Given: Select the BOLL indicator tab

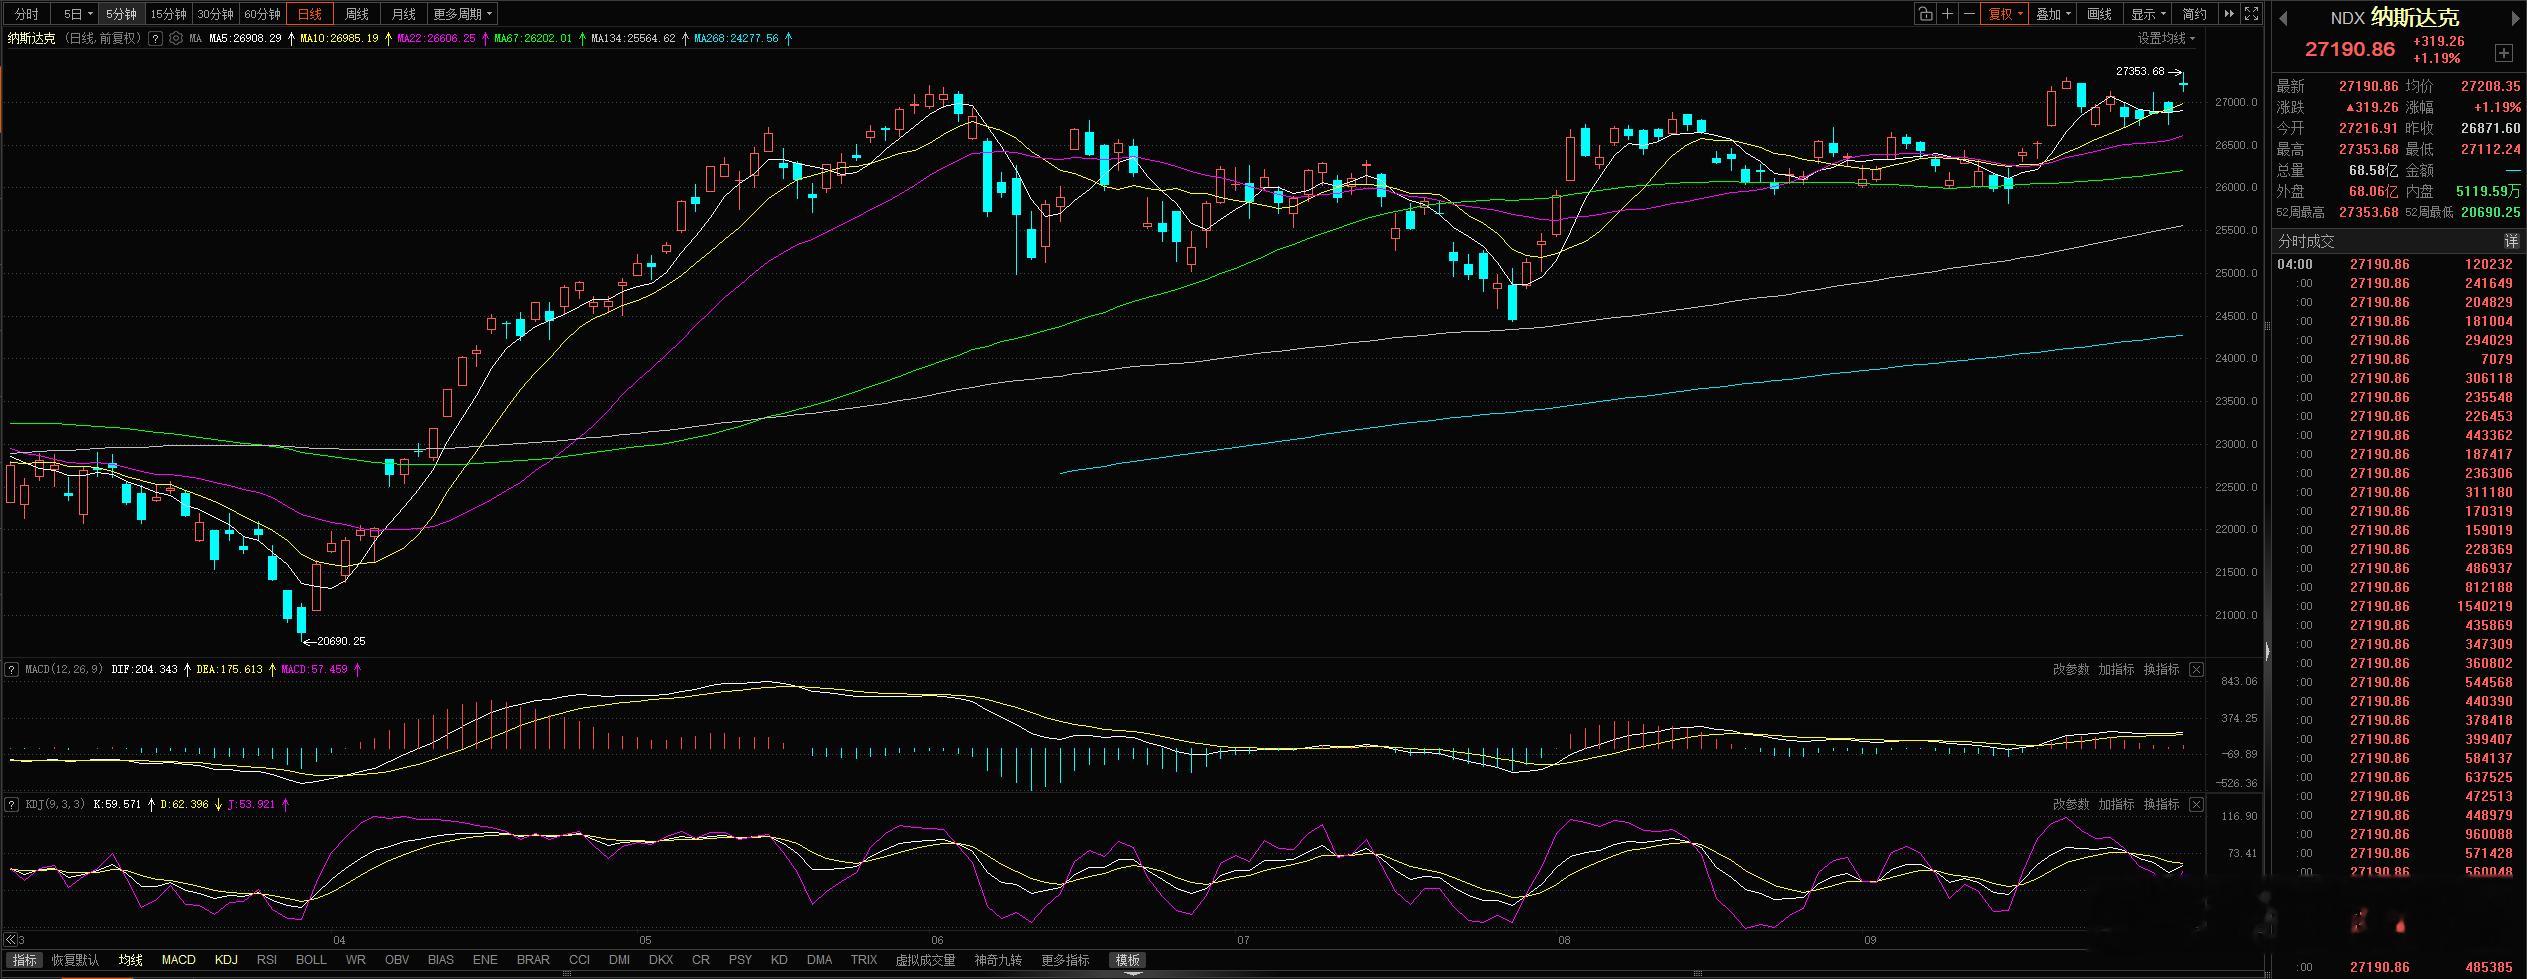Looking at the screenshot, I should tap(311, 959).
